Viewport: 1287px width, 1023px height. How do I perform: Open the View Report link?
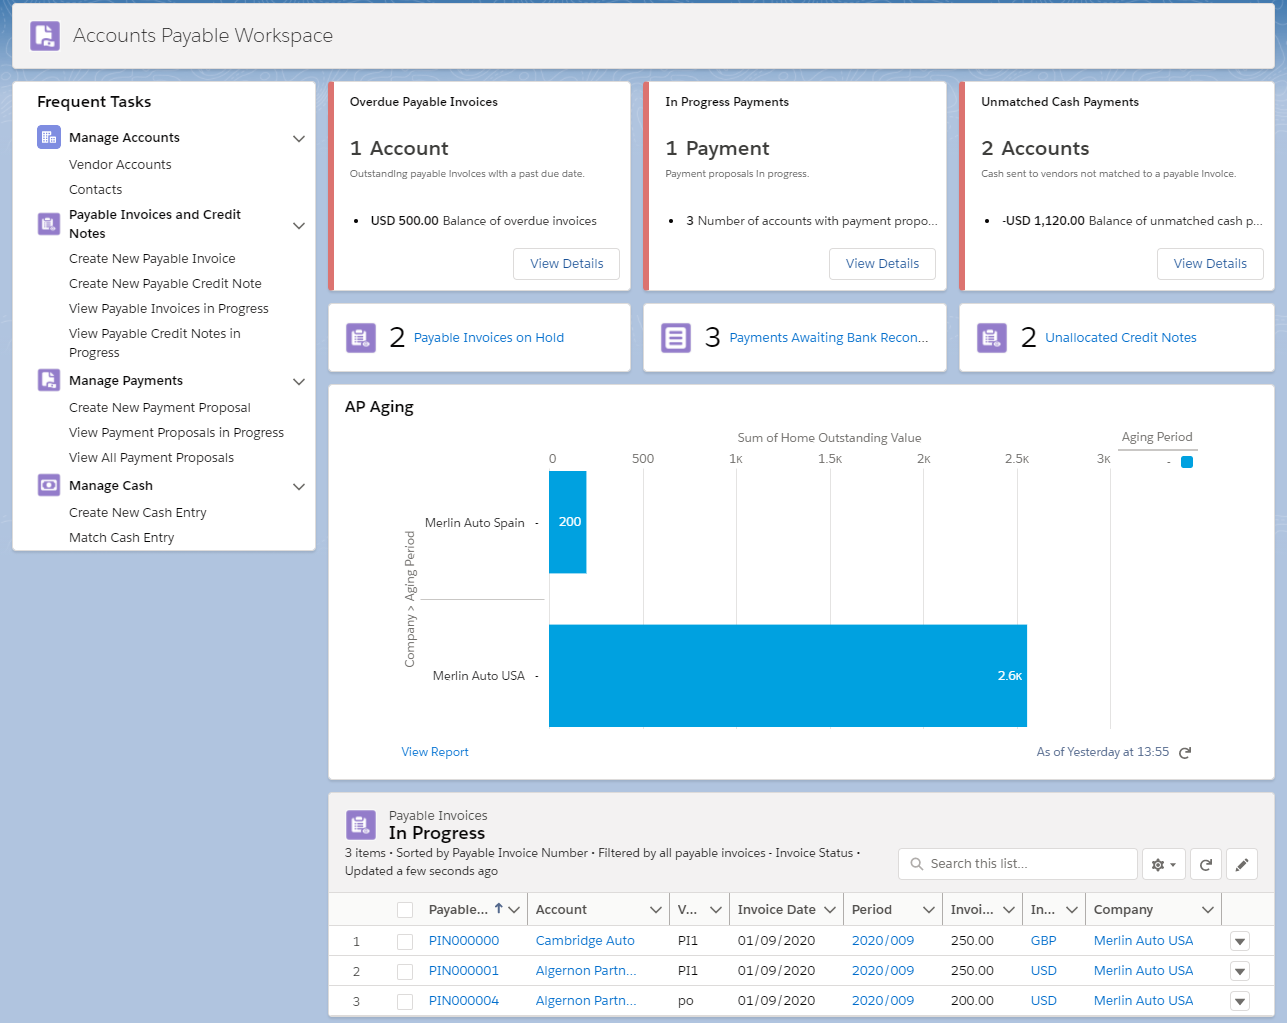tap(435, 752)
